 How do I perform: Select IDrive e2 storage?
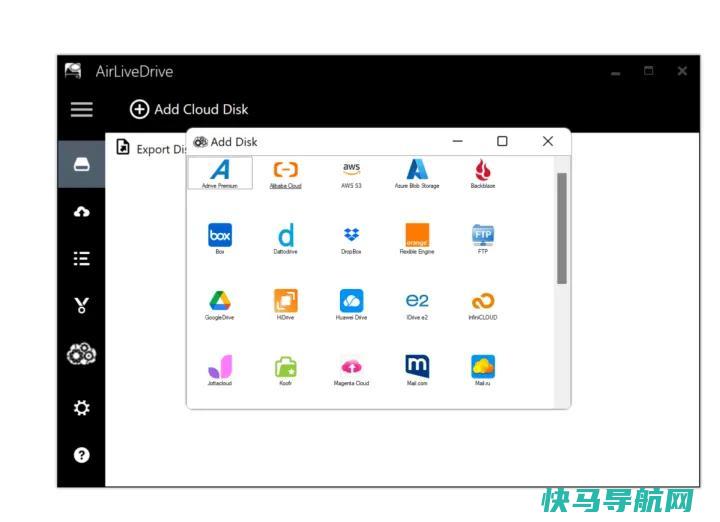tap(417, 305)
